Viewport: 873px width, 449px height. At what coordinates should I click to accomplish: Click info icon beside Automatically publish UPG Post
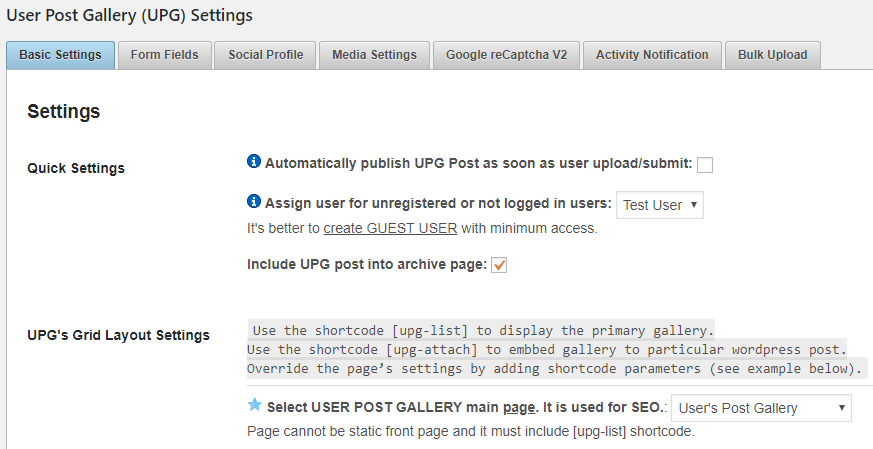(x=254, y=162)
